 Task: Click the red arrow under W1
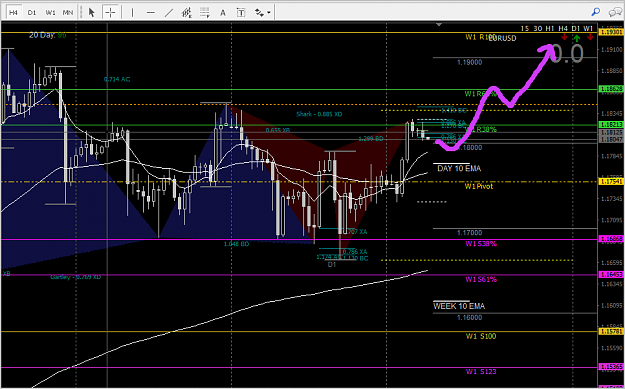590,37
